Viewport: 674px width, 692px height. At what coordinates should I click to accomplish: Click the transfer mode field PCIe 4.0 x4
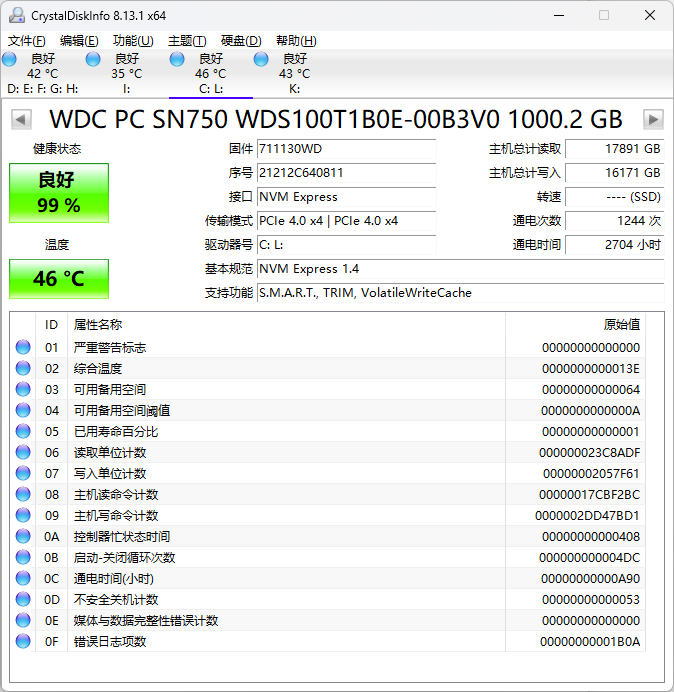[346, 221]
